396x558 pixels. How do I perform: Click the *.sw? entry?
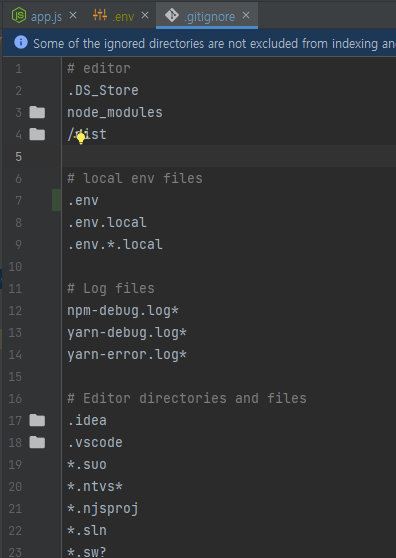coord(87,552)
